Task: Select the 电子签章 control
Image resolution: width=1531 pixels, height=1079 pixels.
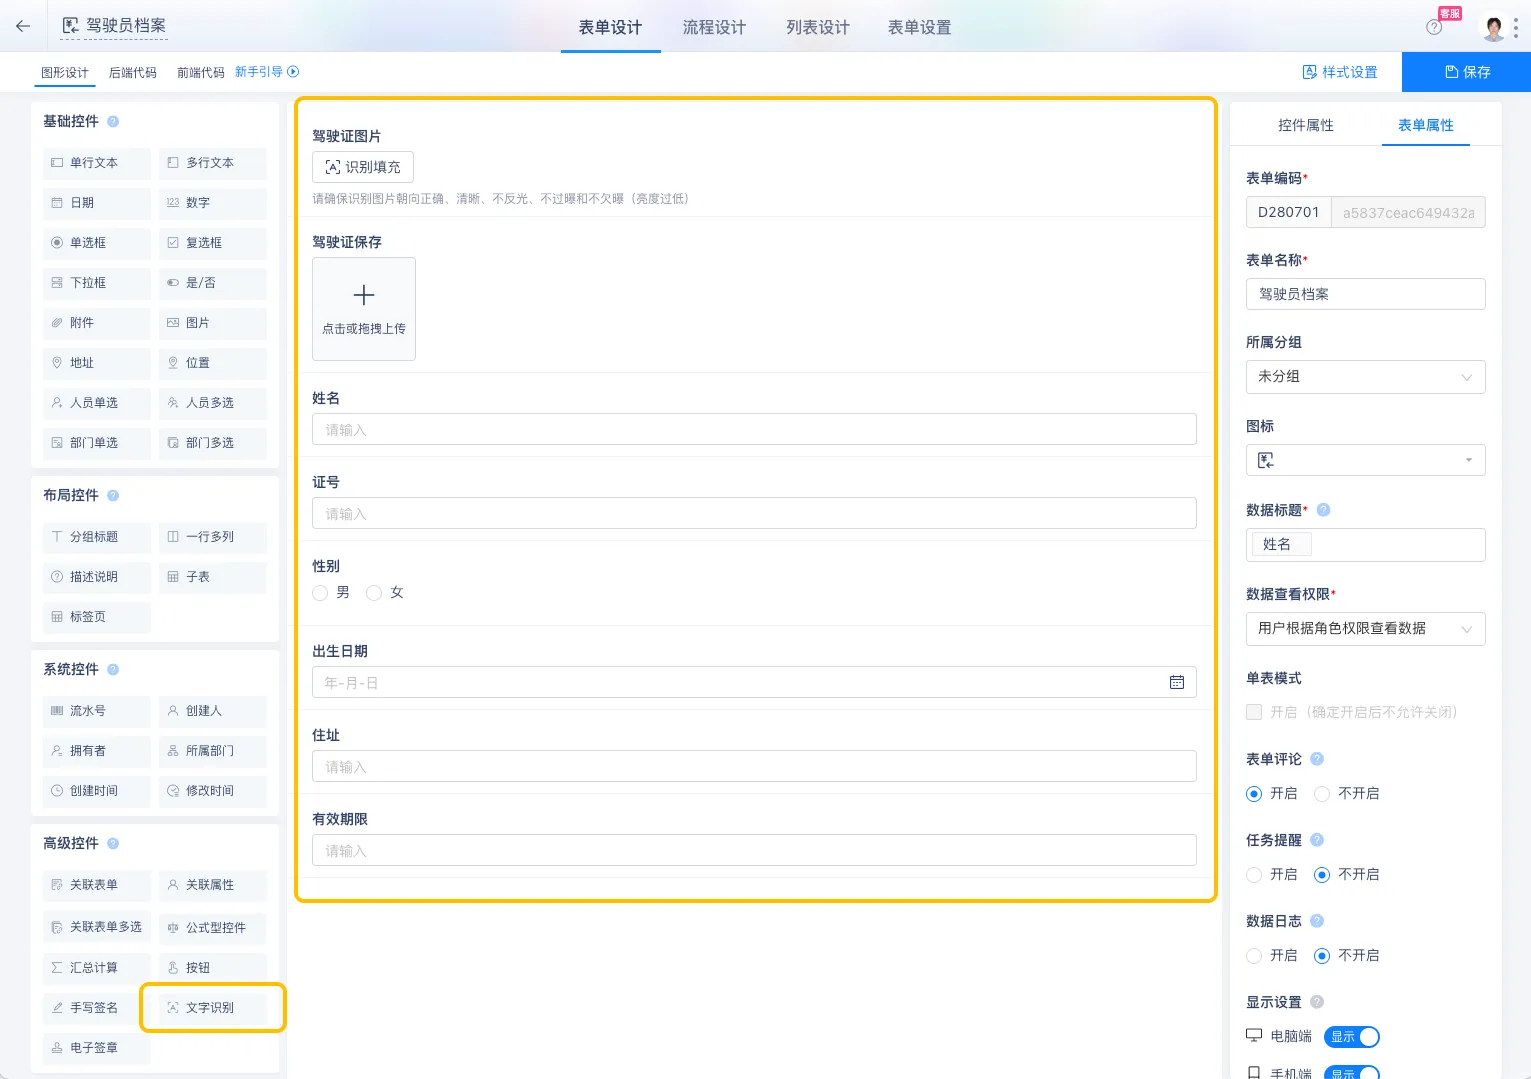Action: coord(96,1048)
